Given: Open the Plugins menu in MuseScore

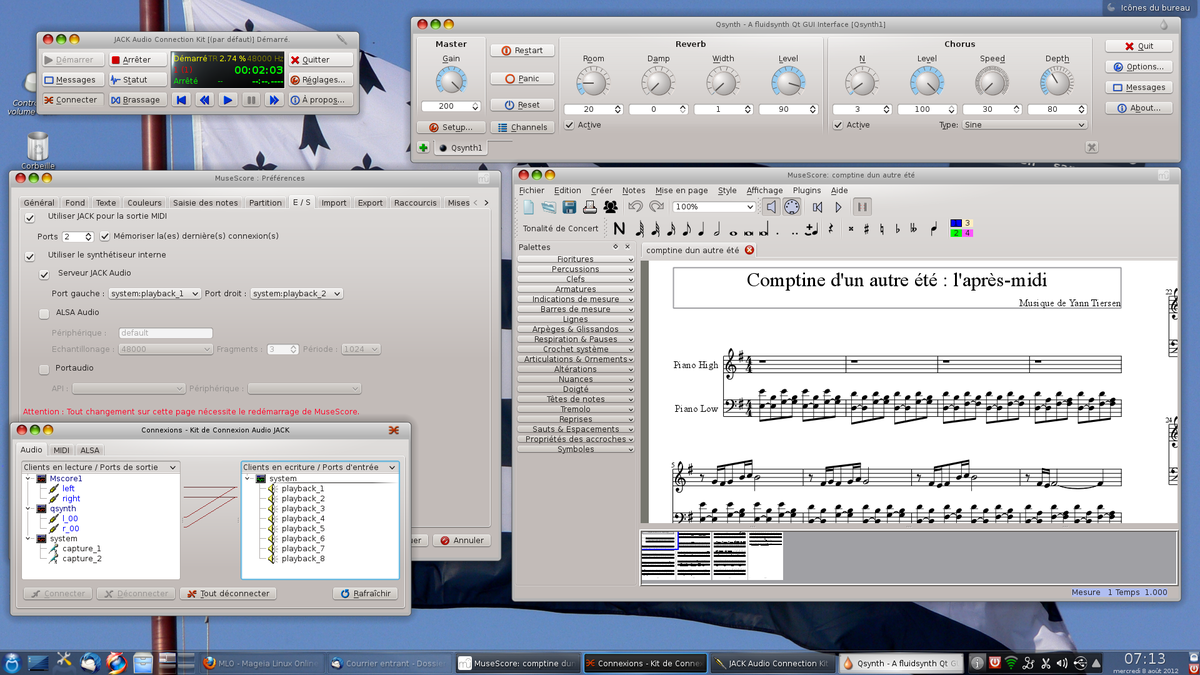Looking at the screenshot, I should (807, 190).
